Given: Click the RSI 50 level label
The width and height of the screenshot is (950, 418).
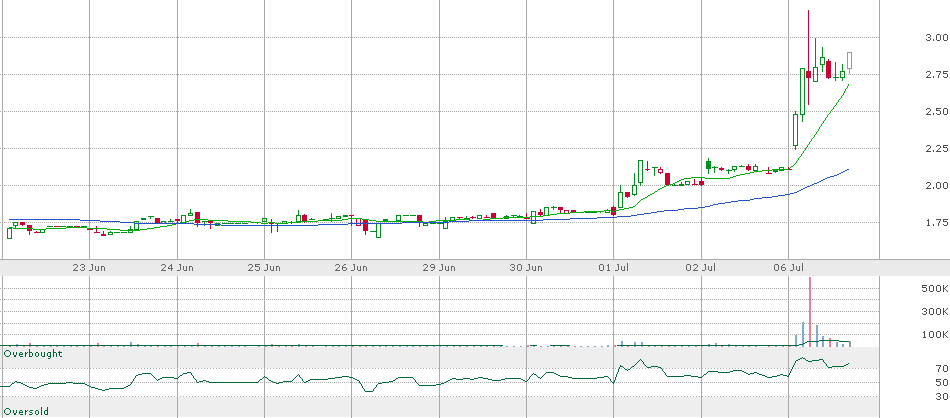Looking at the screenshot, I should 941,382.
